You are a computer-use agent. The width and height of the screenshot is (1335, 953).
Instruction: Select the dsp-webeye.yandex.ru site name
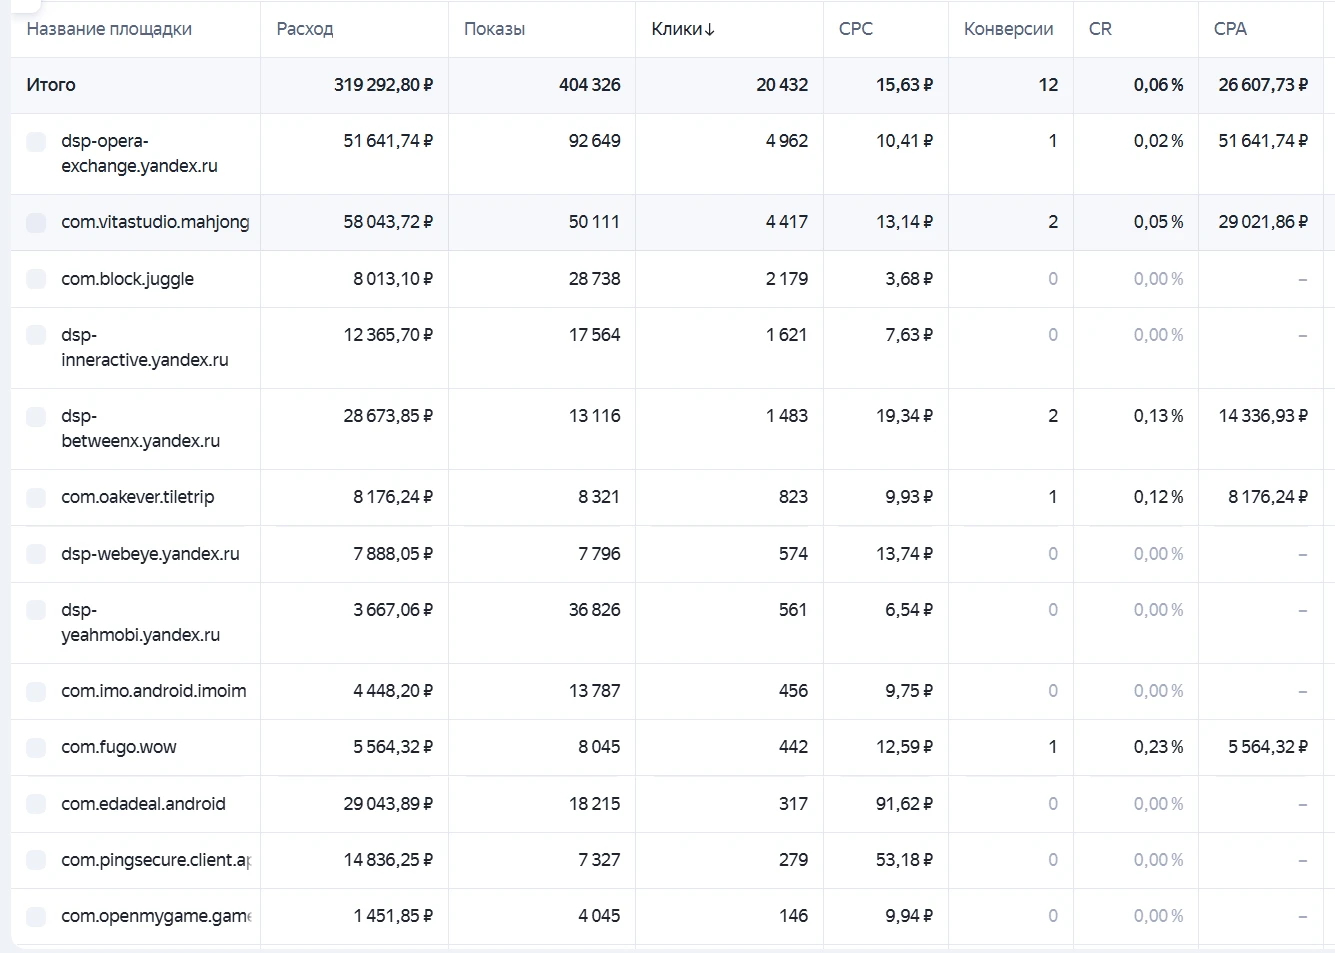[150, 554]
